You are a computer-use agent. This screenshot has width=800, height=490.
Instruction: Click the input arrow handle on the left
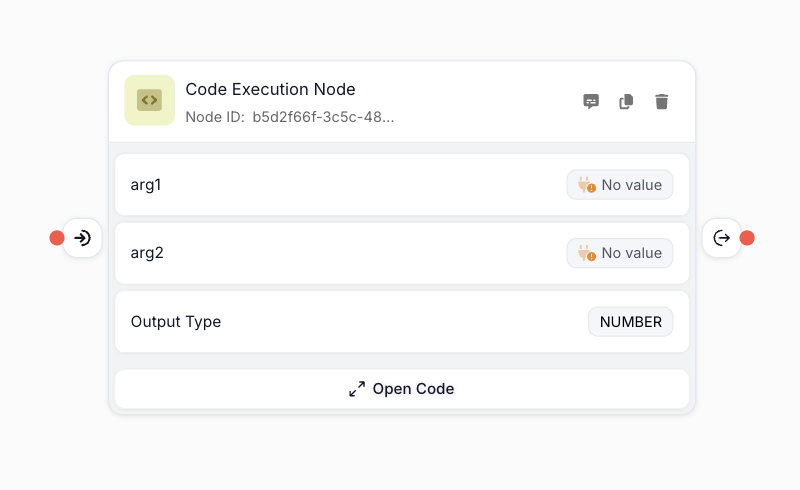(x=83, y=238)
